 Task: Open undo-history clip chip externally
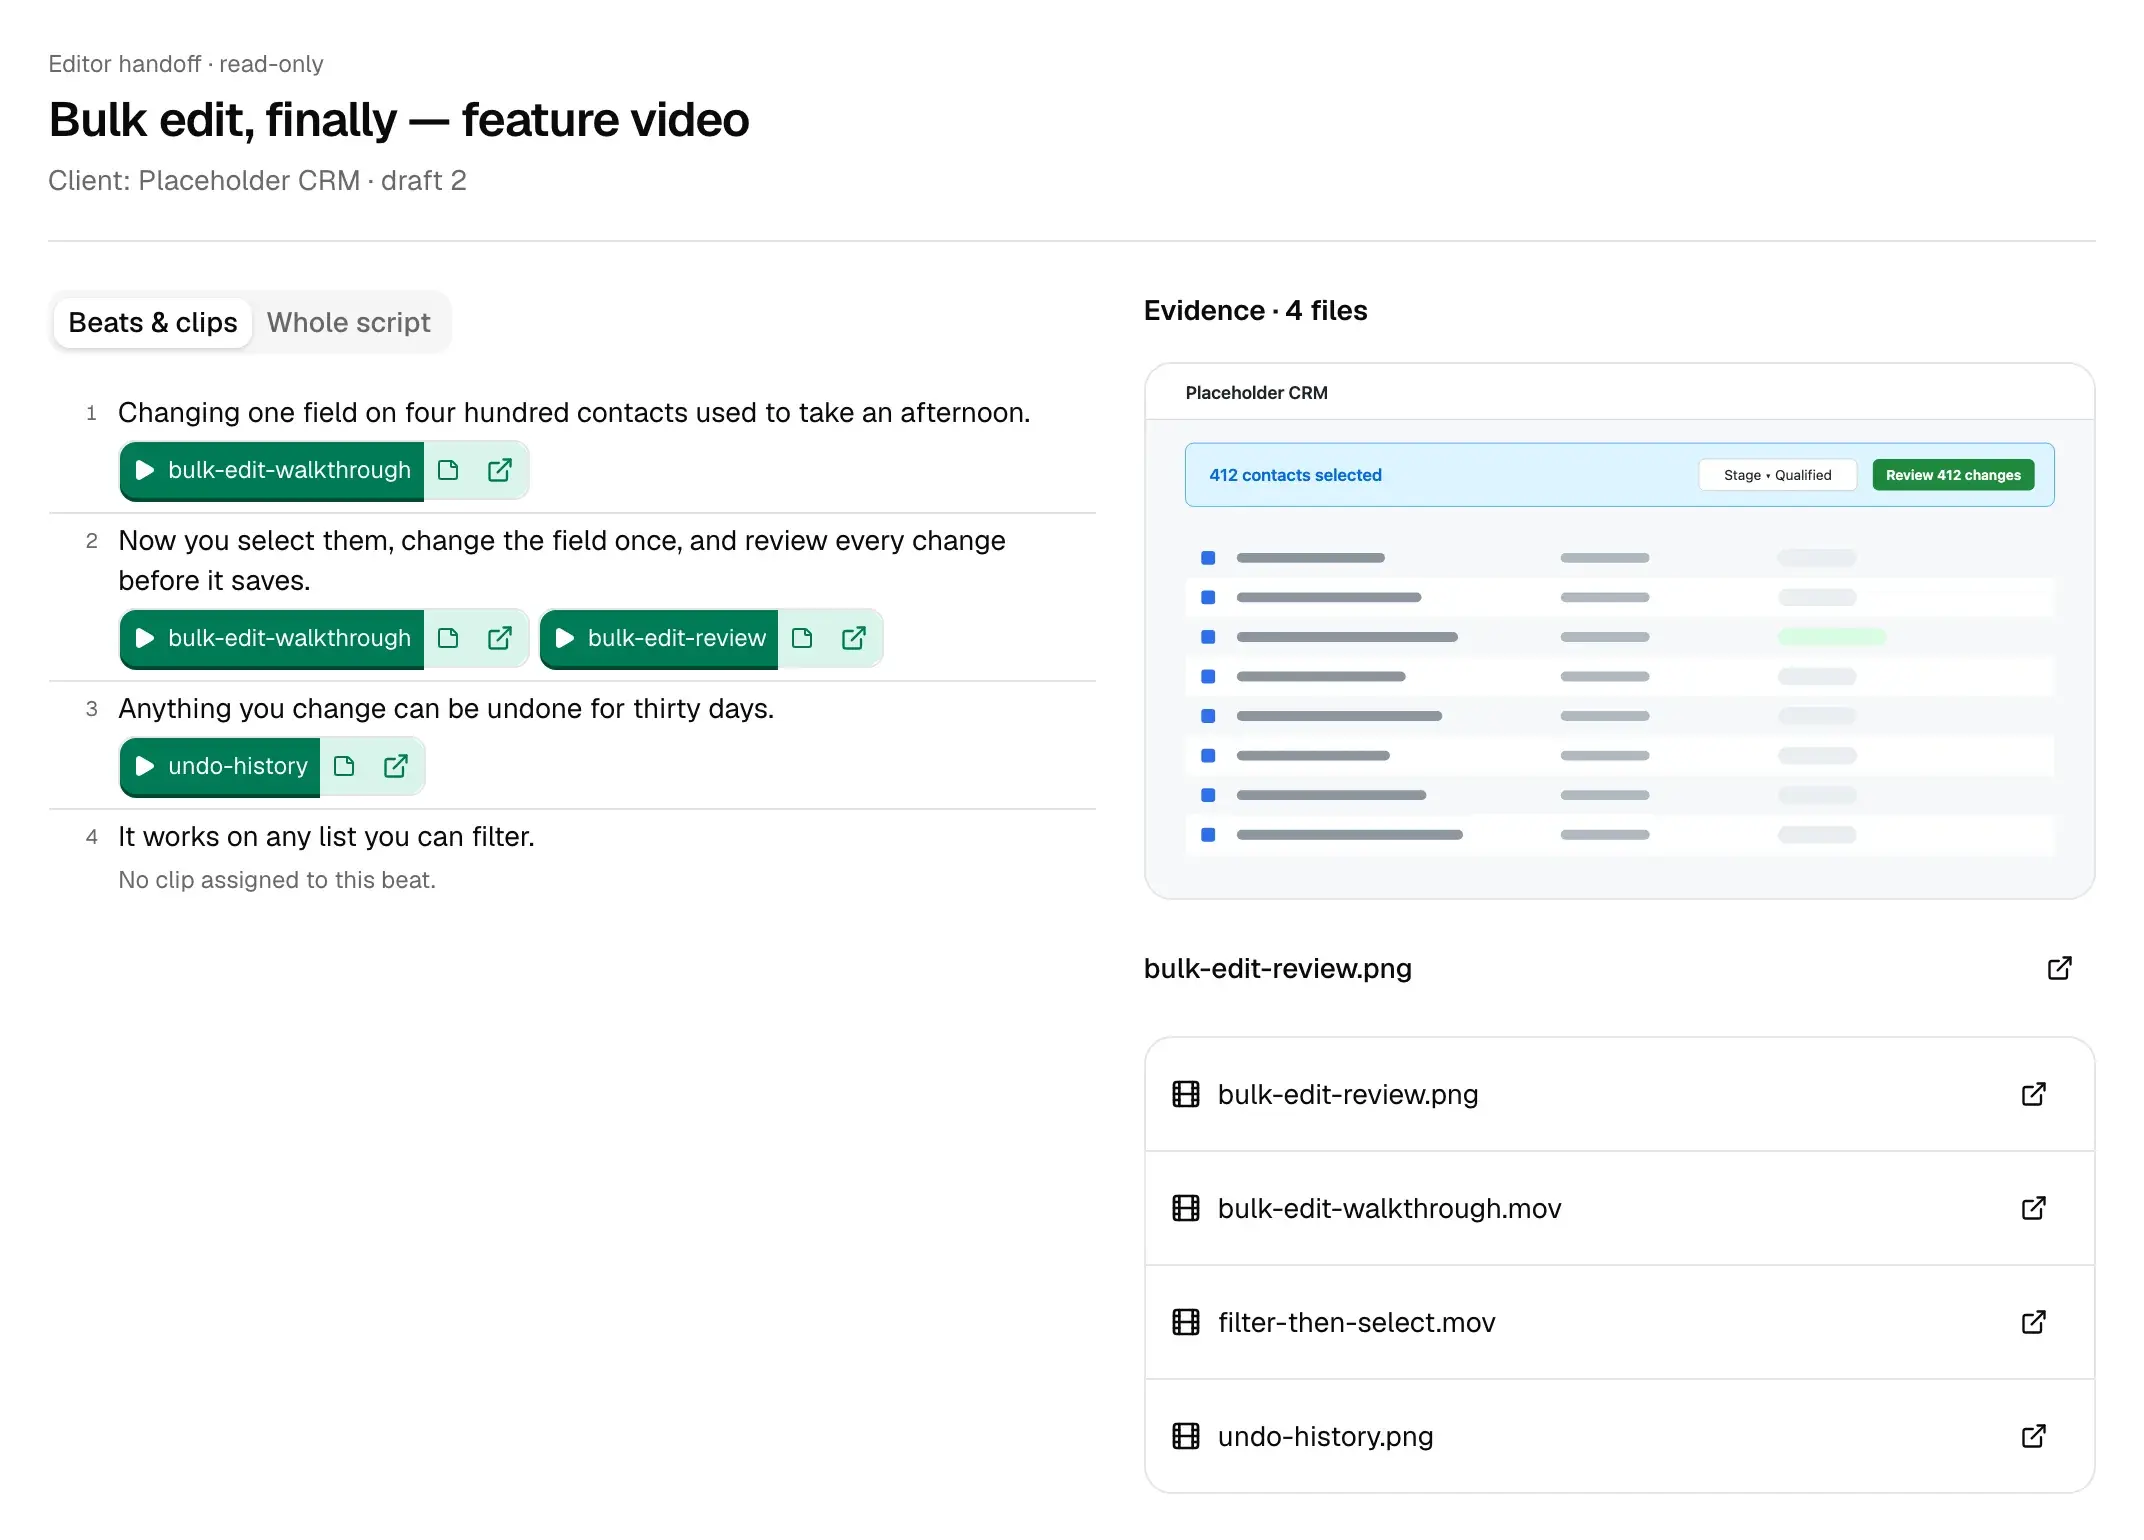tap(395, 766)
